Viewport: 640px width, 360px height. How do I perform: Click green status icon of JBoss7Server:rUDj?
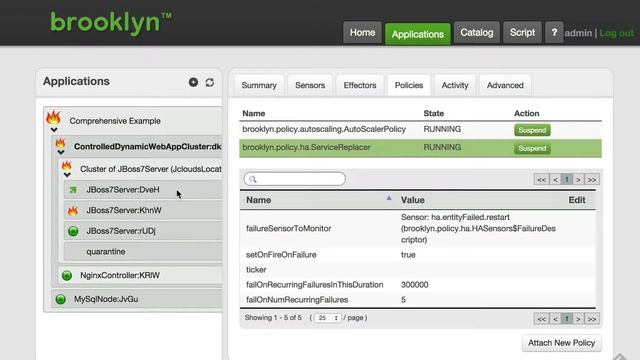click(73, 231)
